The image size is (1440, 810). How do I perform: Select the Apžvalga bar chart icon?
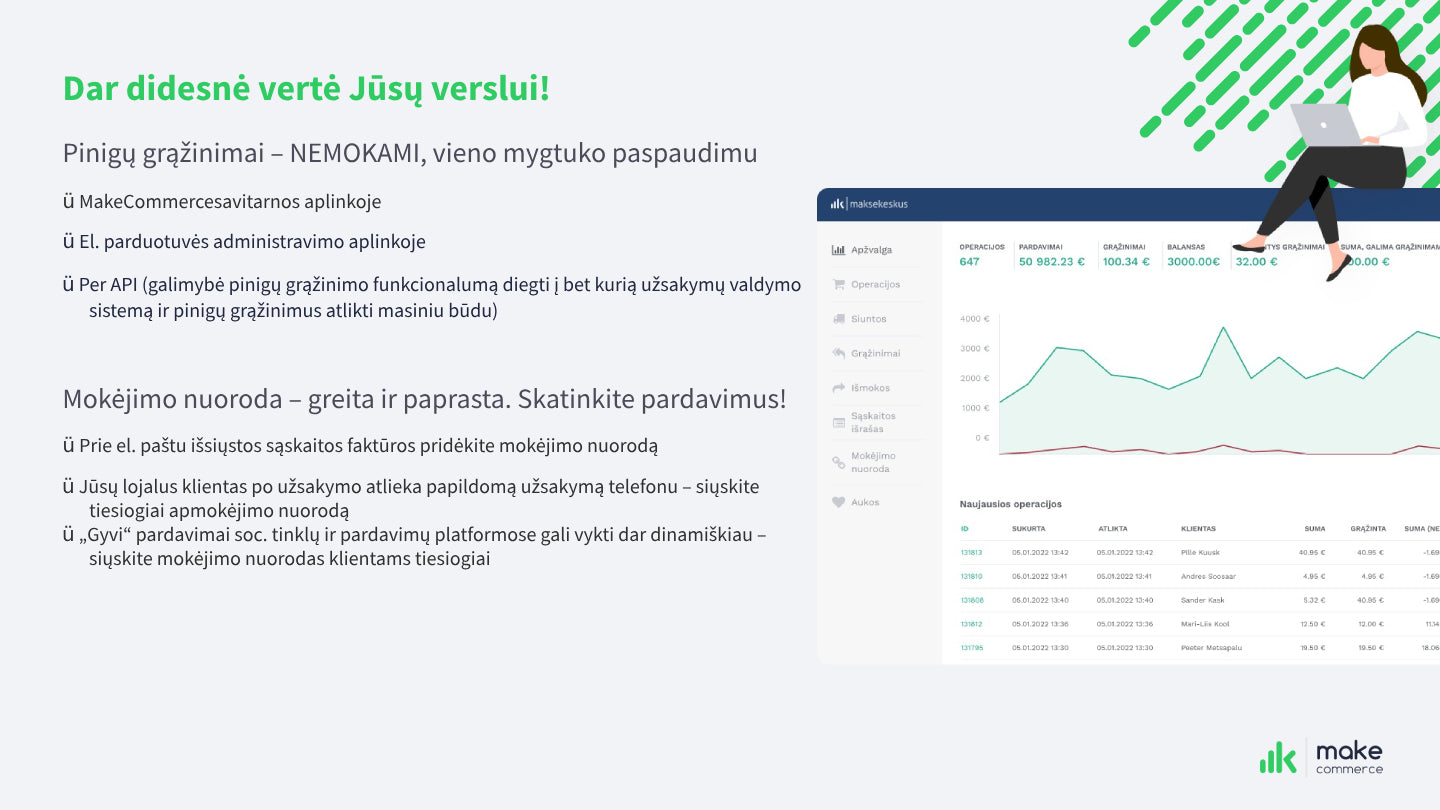pyautogui.click(x=838, y=249)
